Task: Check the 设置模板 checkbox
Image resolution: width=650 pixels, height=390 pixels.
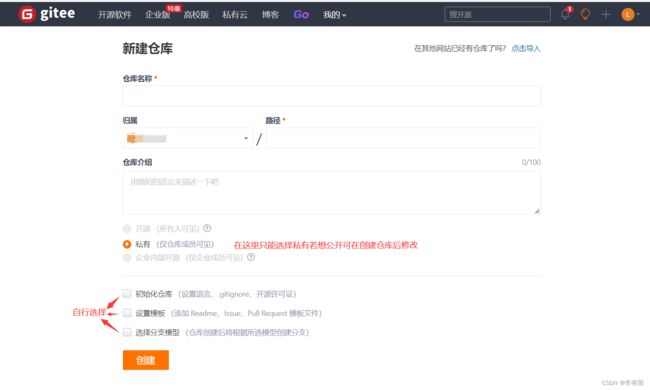Action: pos(127,313)
